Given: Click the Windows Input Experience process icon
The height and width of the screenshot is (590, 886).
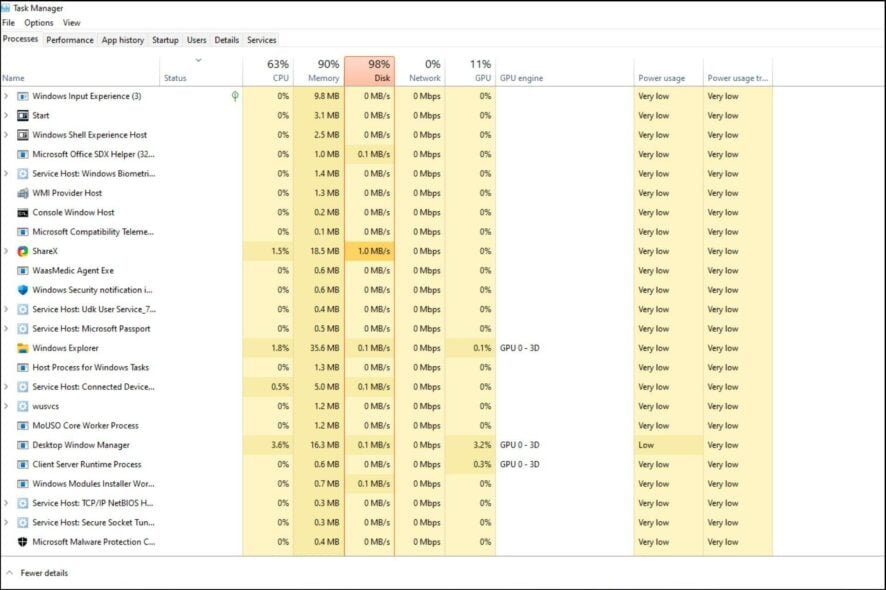Looking at the screenshot, I should click(x=23, y=97).
